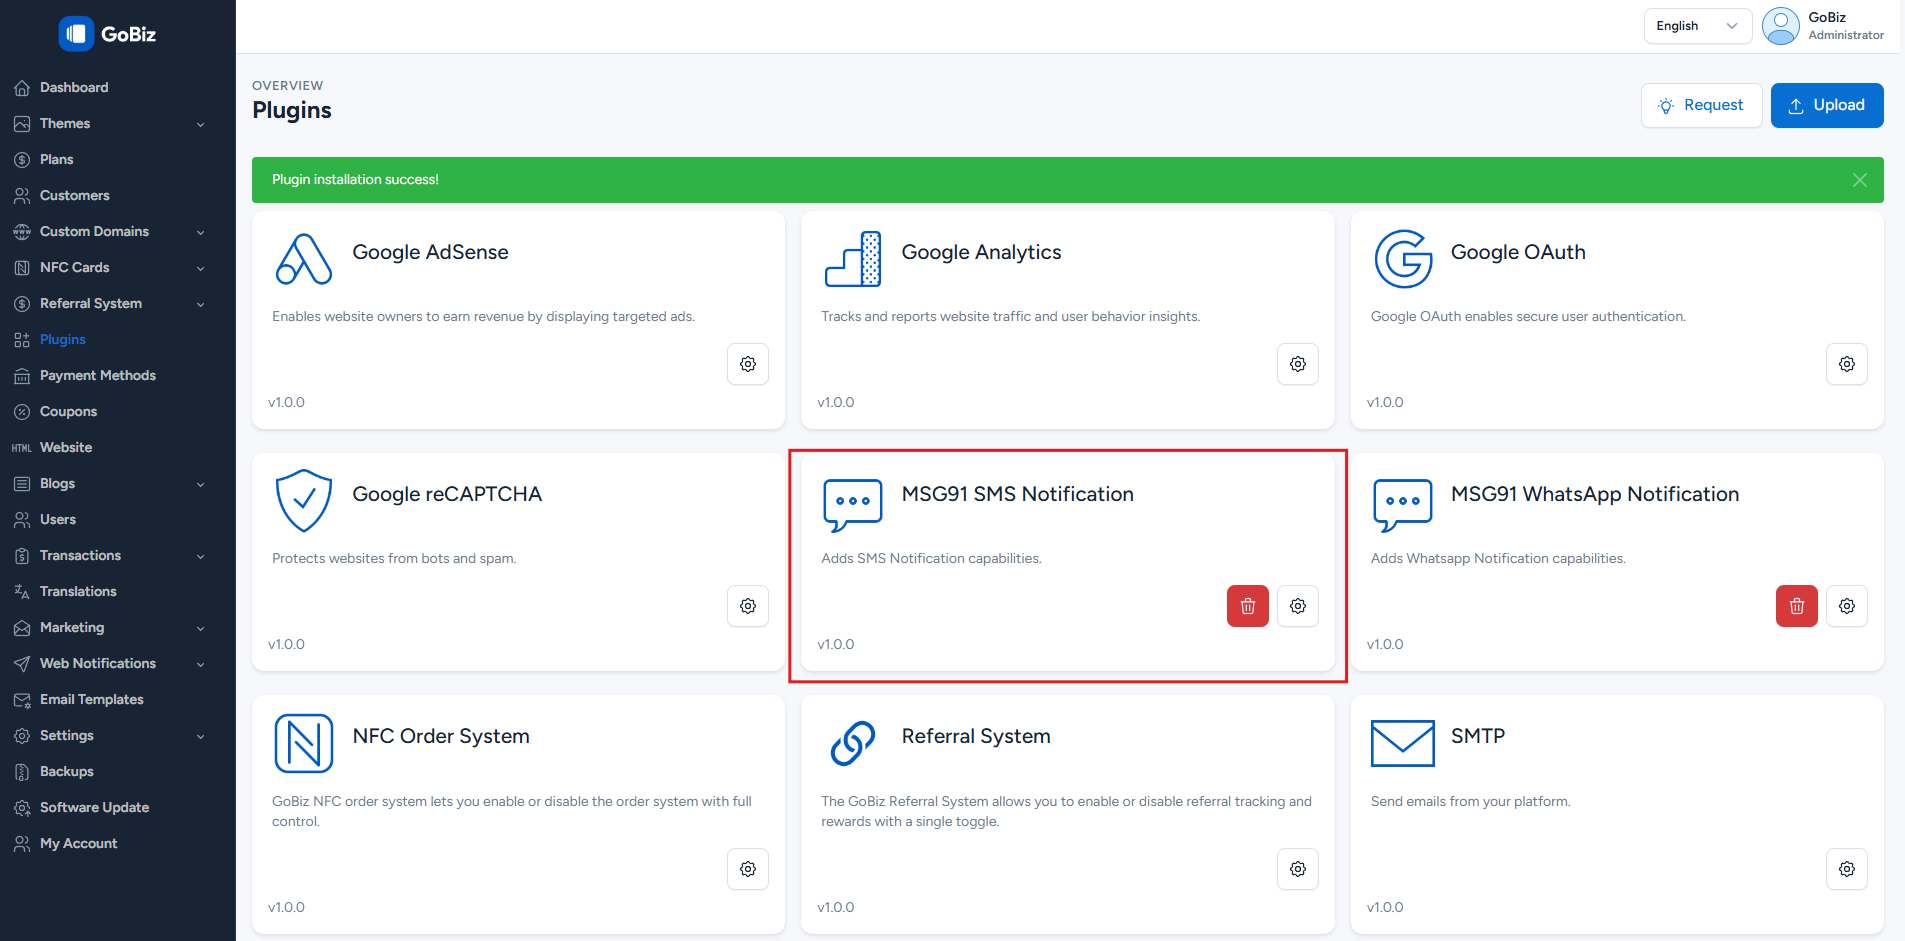The height and width of the screenshot is (941, 1905).
Task: Click the reCAPTCHA shield icon
Action: [x=304, y=501]
